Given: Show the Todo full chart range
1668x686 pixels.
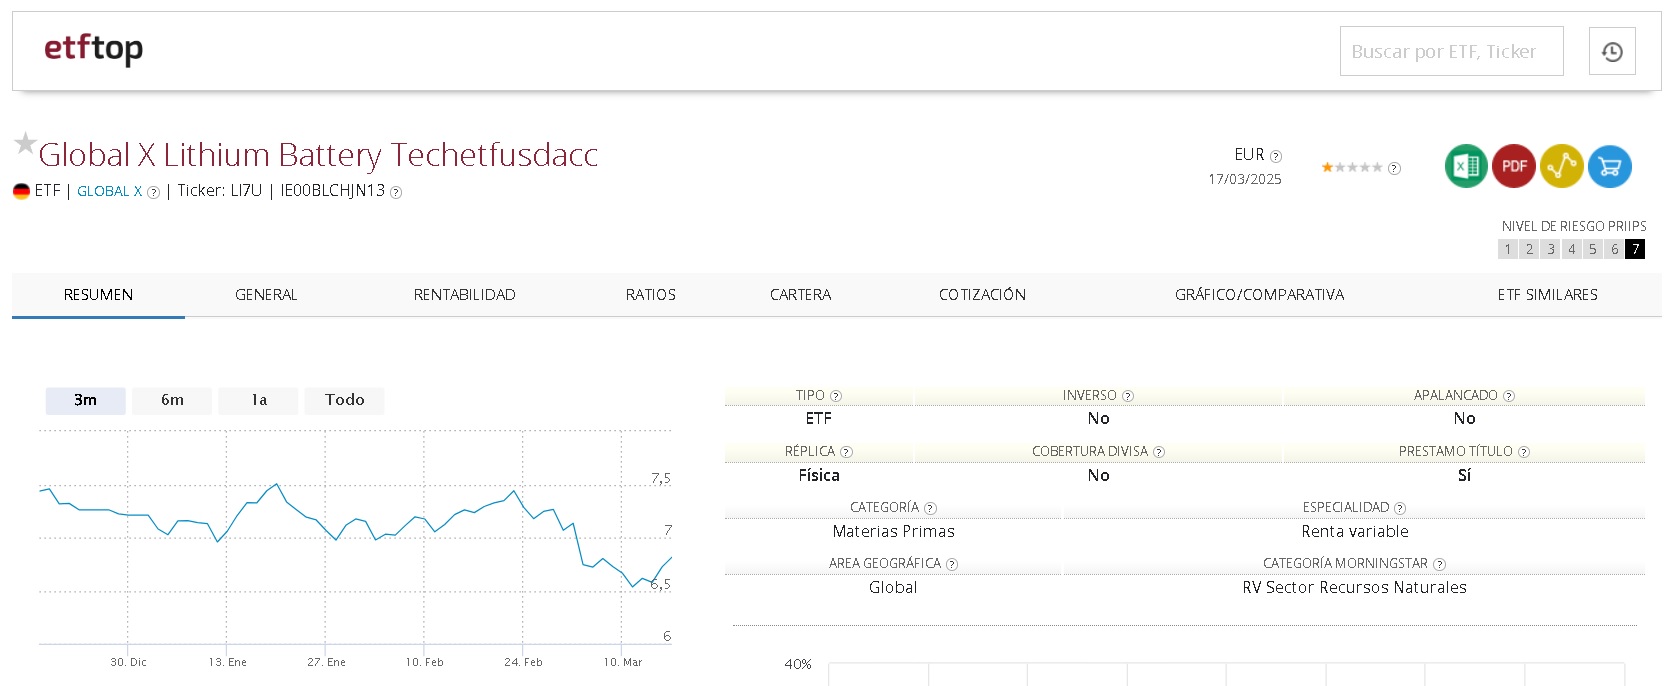Looking at the screenshot, I should tap(344, 400).
